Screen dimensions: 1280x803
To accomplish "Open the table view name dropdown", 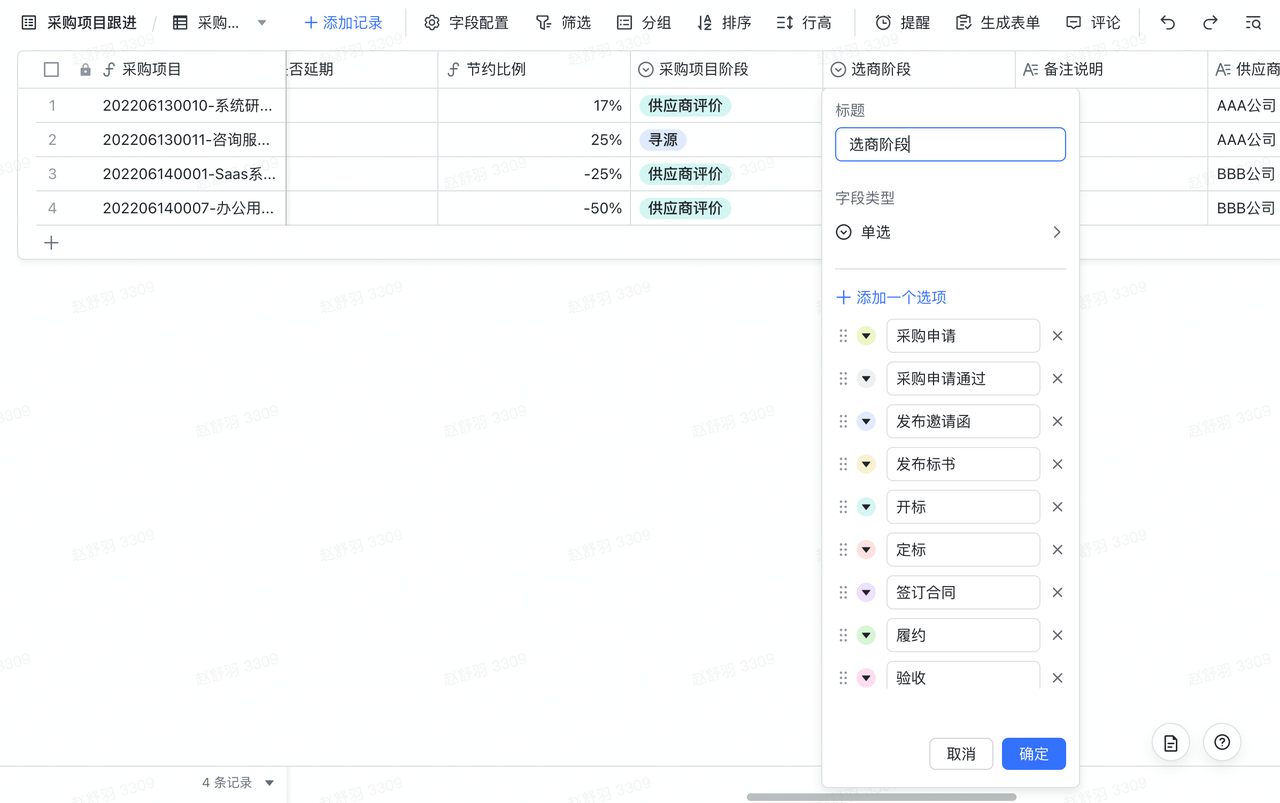I will [x=262, y=22].
